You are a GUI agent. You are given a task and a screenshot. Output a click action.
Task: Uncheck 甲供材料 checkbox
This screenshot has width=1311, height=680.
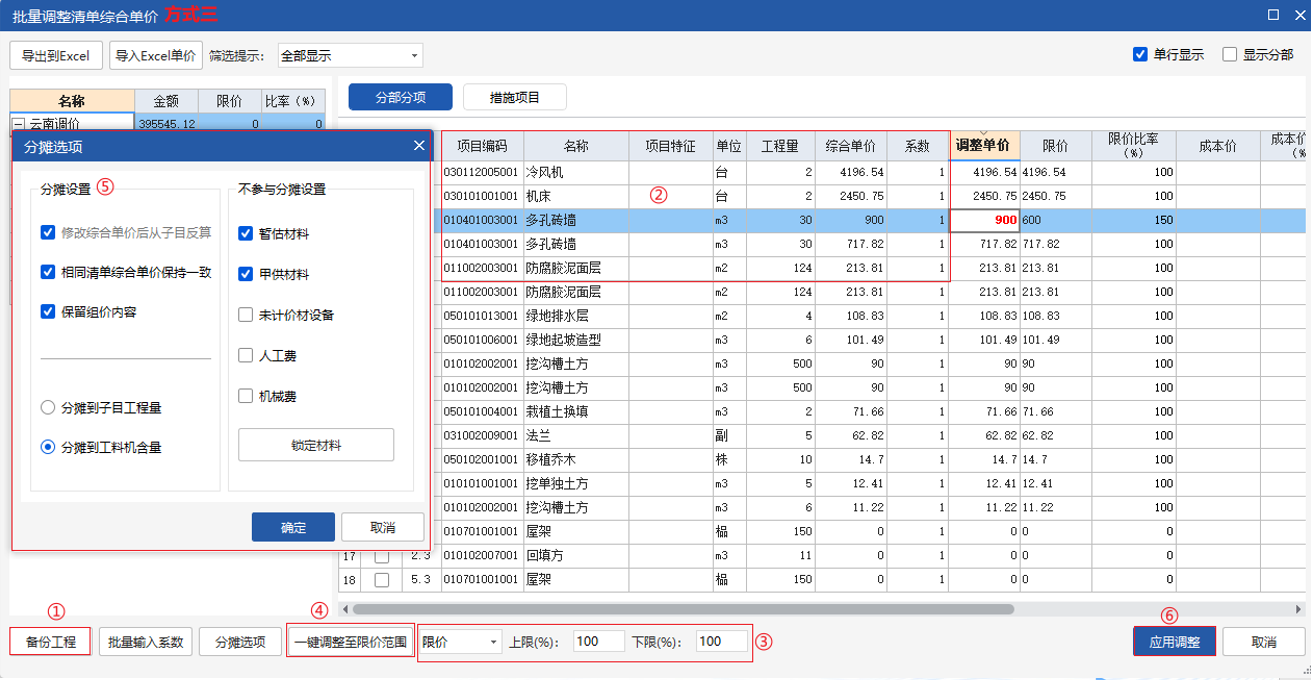click(246, 274)
